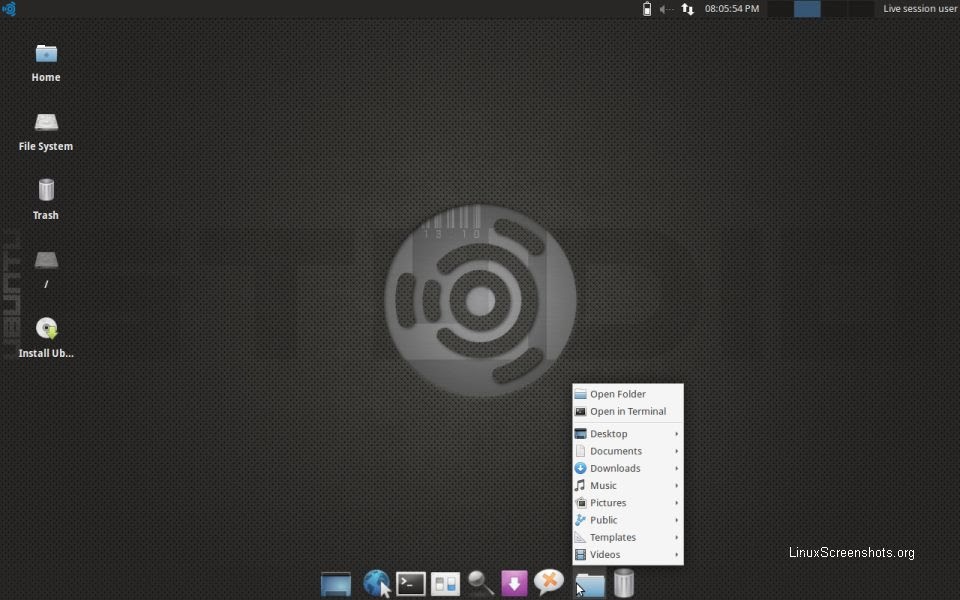Switch to the first workspace in switcher
The image size is (960, 600).
click(780, 9)
